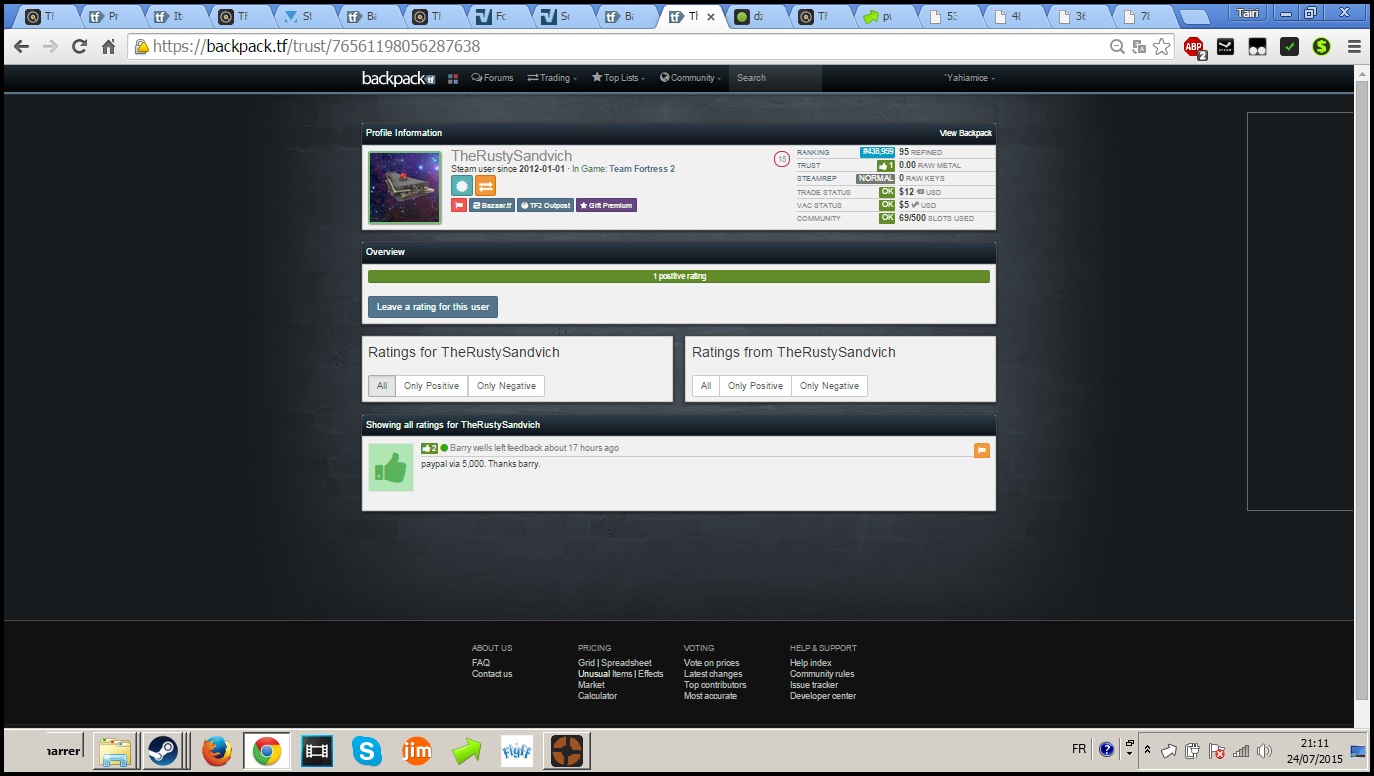
Task: Click the grid squares icon beside backpack.tf logo
Action: coord(453,78)
